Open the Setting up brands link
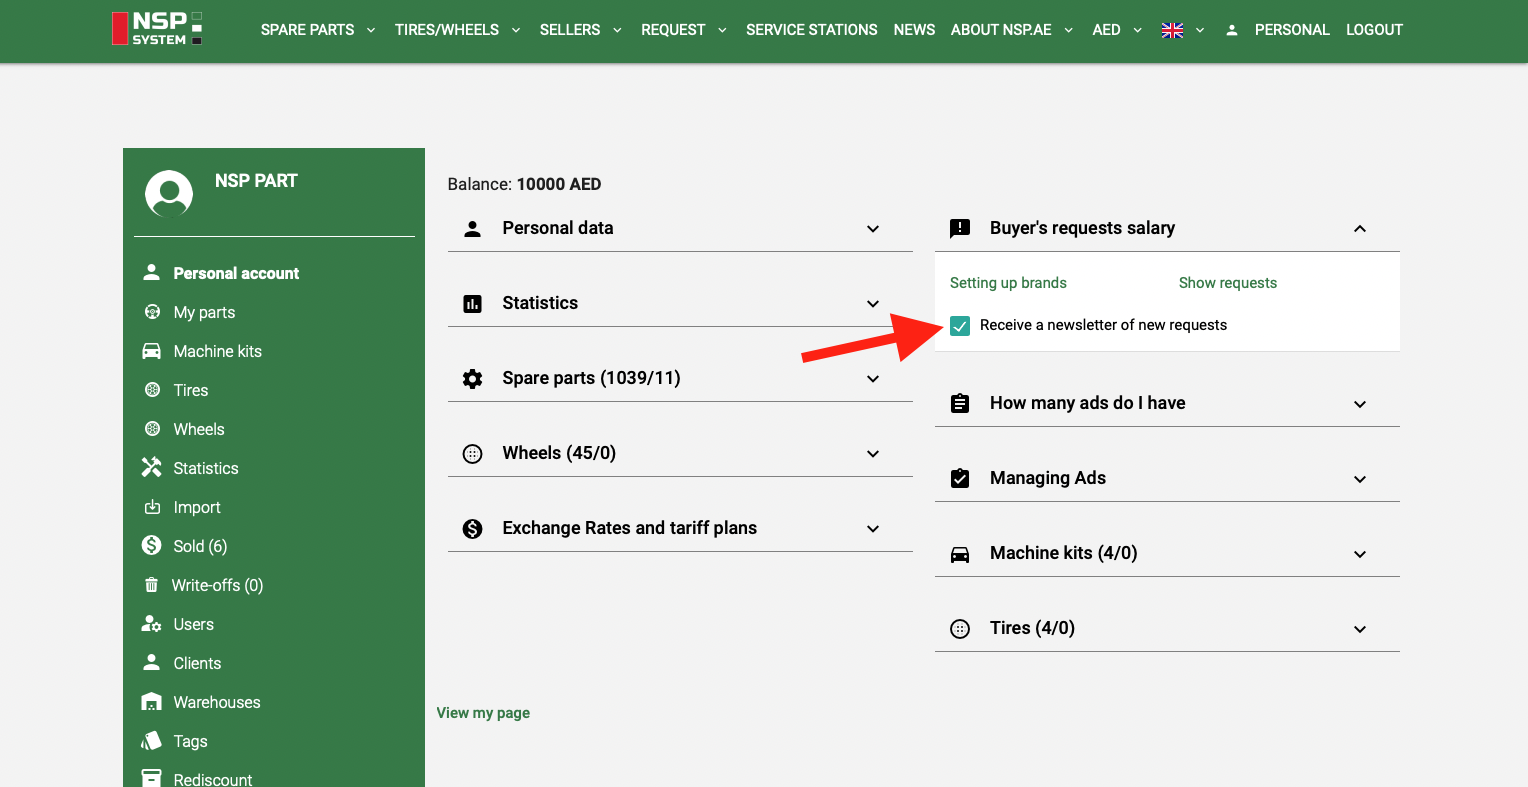This screenshot has width=1528, height=787. pyautogui.click(x=1008, y=283)
